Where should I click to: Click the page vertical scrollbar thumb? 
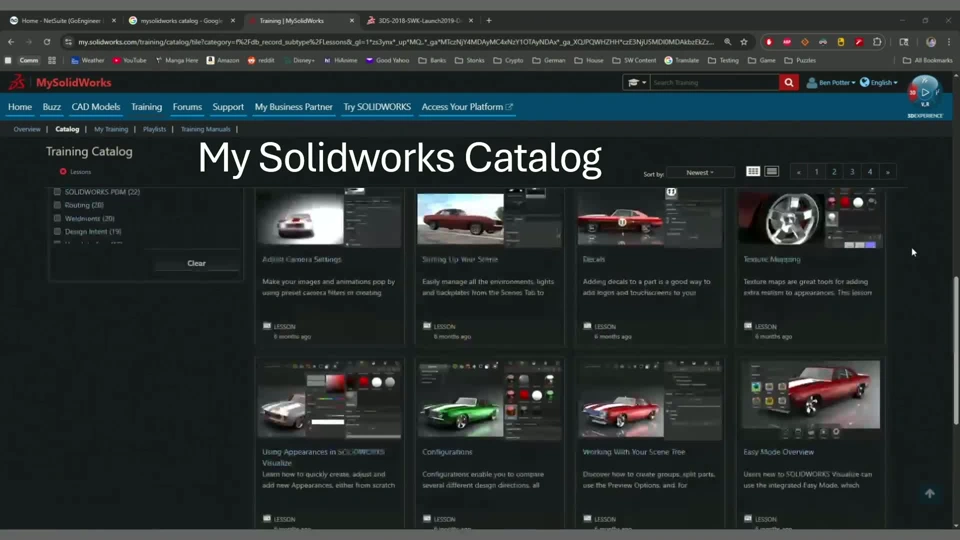pyautogui.click(x=956, y=351)
